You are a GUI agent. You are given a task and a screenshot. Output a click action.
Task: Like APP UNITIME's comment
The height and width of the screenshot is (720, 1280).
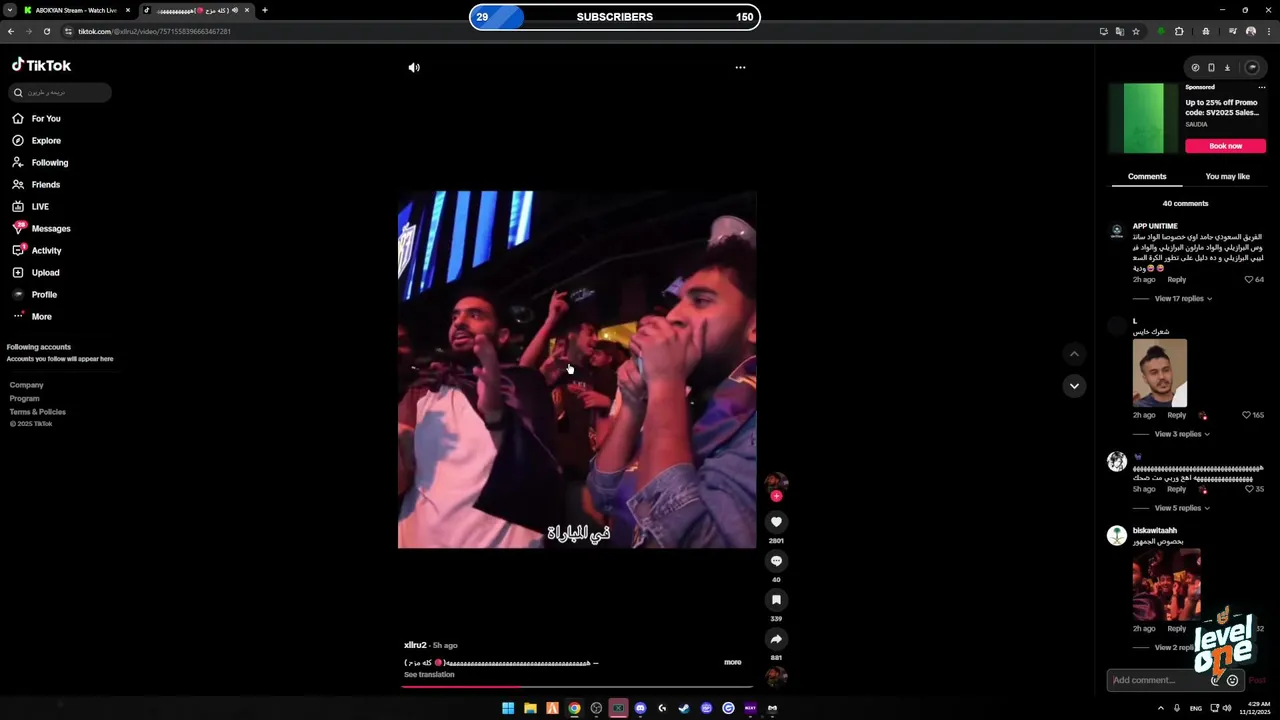[x=1249, y=280]
